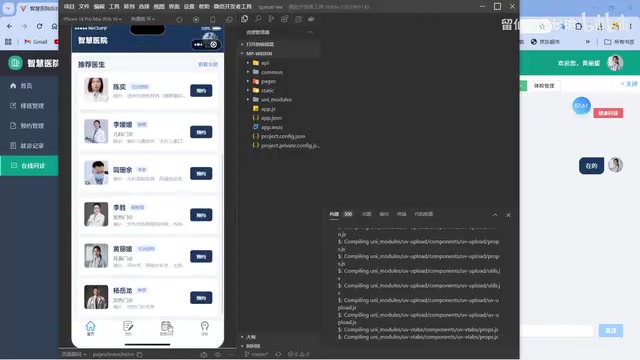
Task: Click the rotate diamond icon above the simulator
Action: (179, 19)
